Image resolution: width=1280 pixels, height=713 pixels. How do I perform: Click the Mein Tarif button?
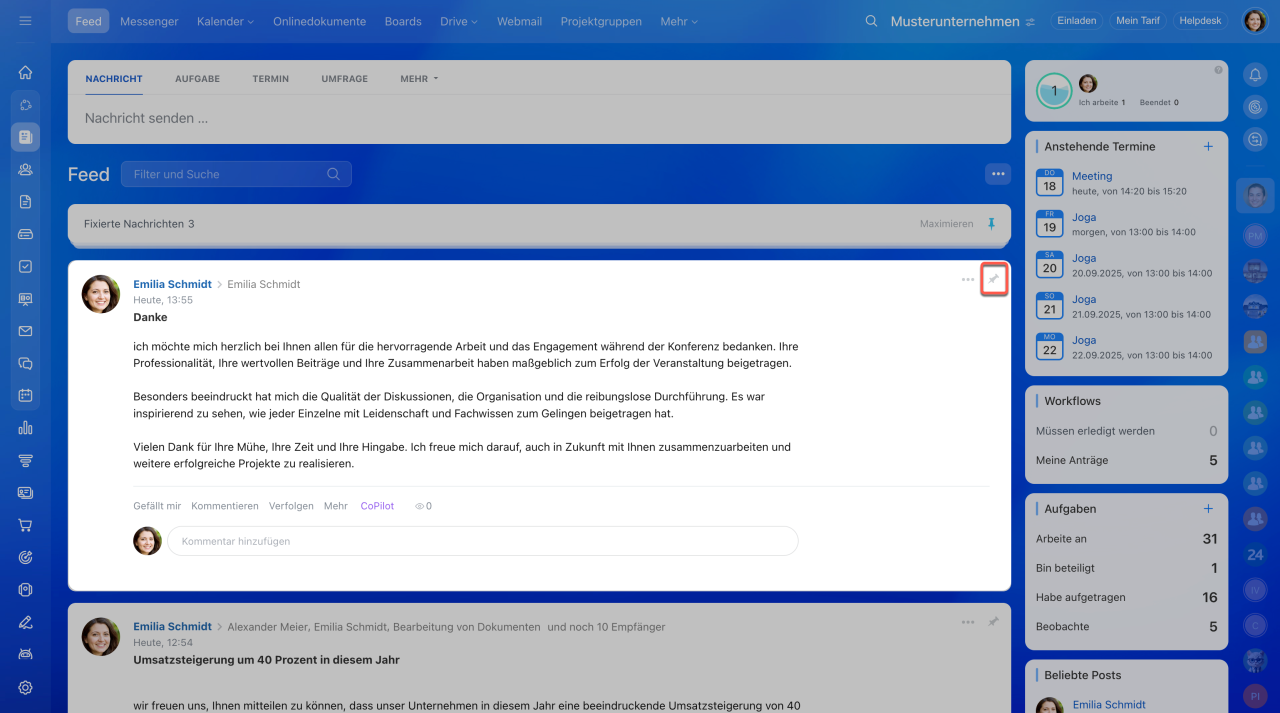point(1138,20)
